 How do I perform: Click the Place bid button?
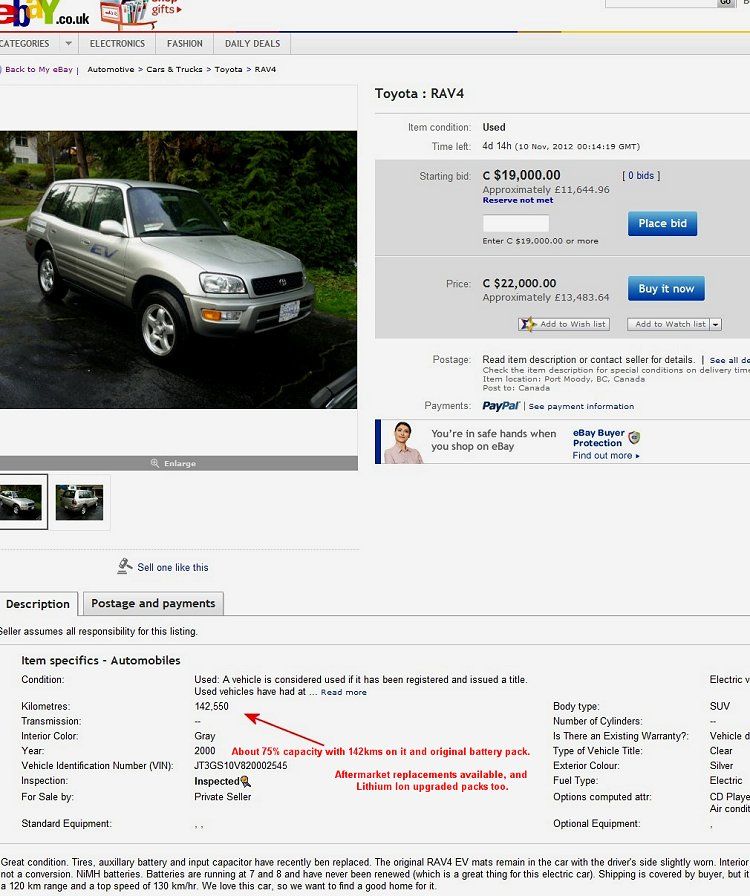[663, 223]
